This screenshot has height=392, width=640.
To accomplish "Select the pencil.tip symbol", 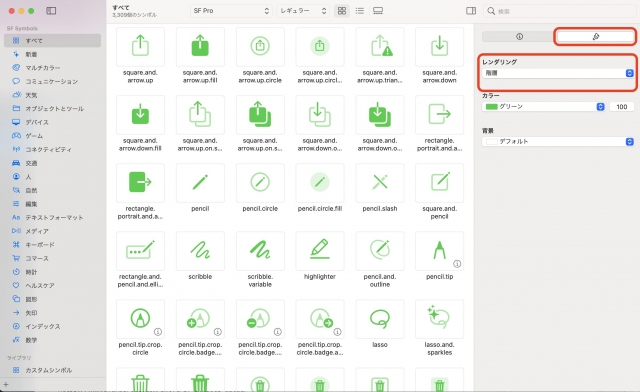I will [440, 251].
